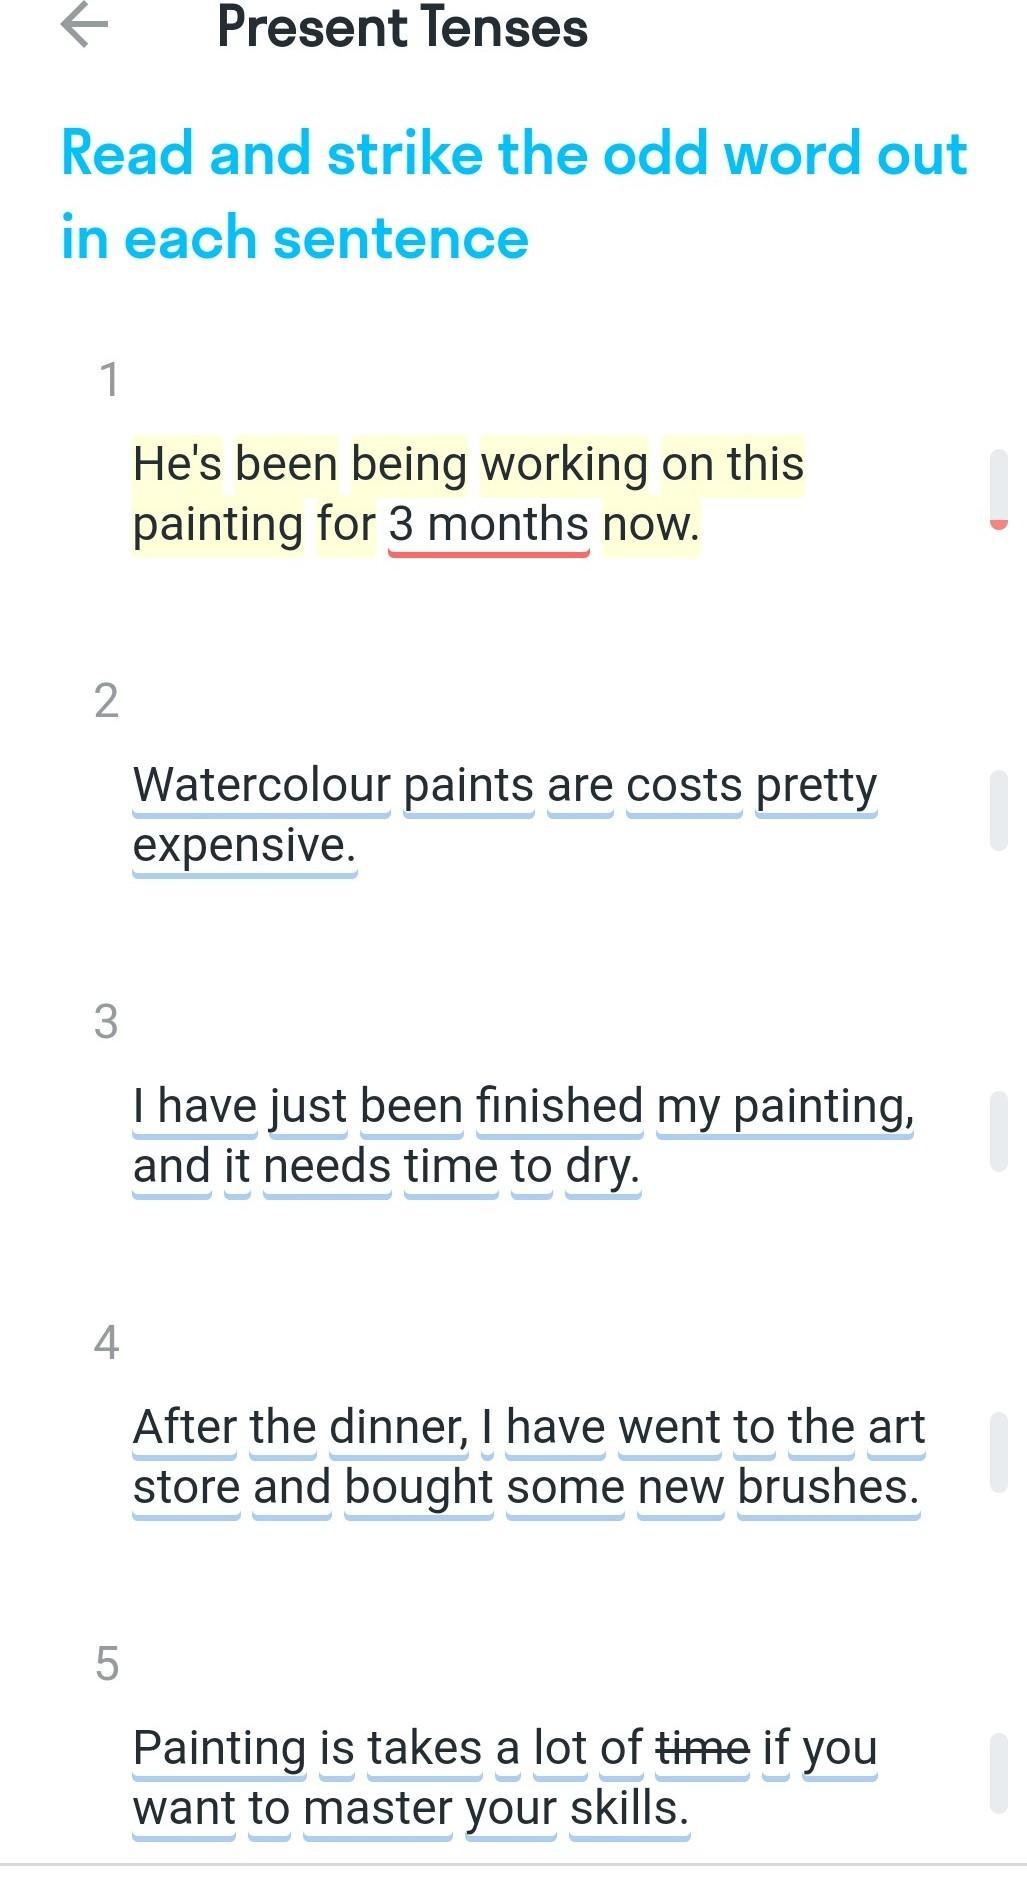Tap the word "working" in sentence 1
Screen dimensions: 1027x1890
[x=564, y=465]
